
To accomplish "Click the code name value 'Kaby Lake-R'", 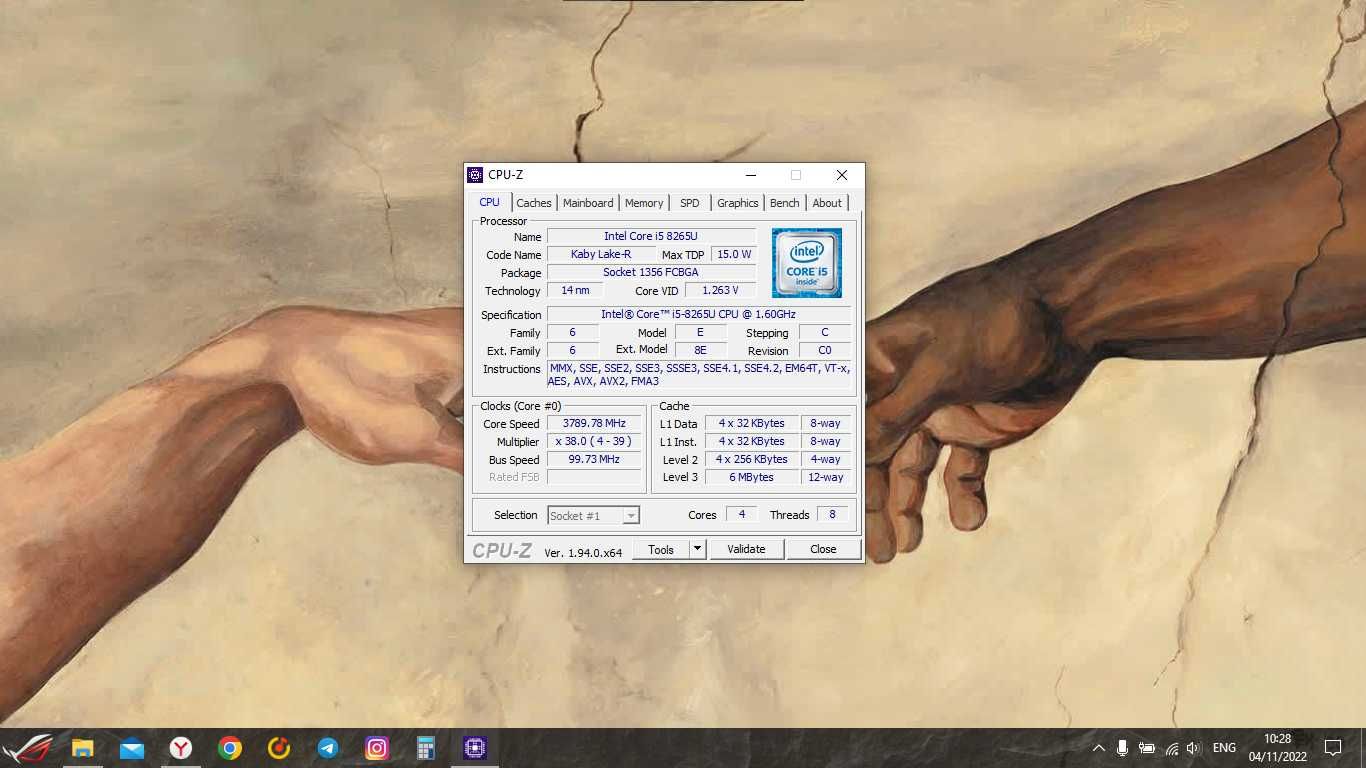I will [x=601, y=254].
